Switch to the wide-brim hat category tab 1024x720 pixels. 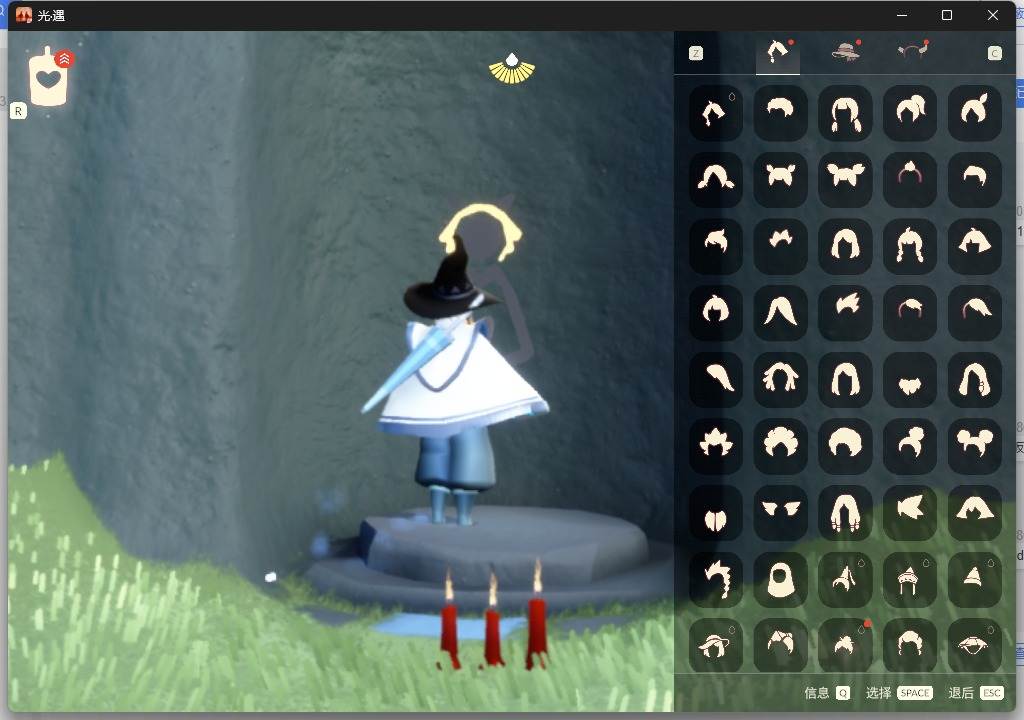tap(845, 52)
